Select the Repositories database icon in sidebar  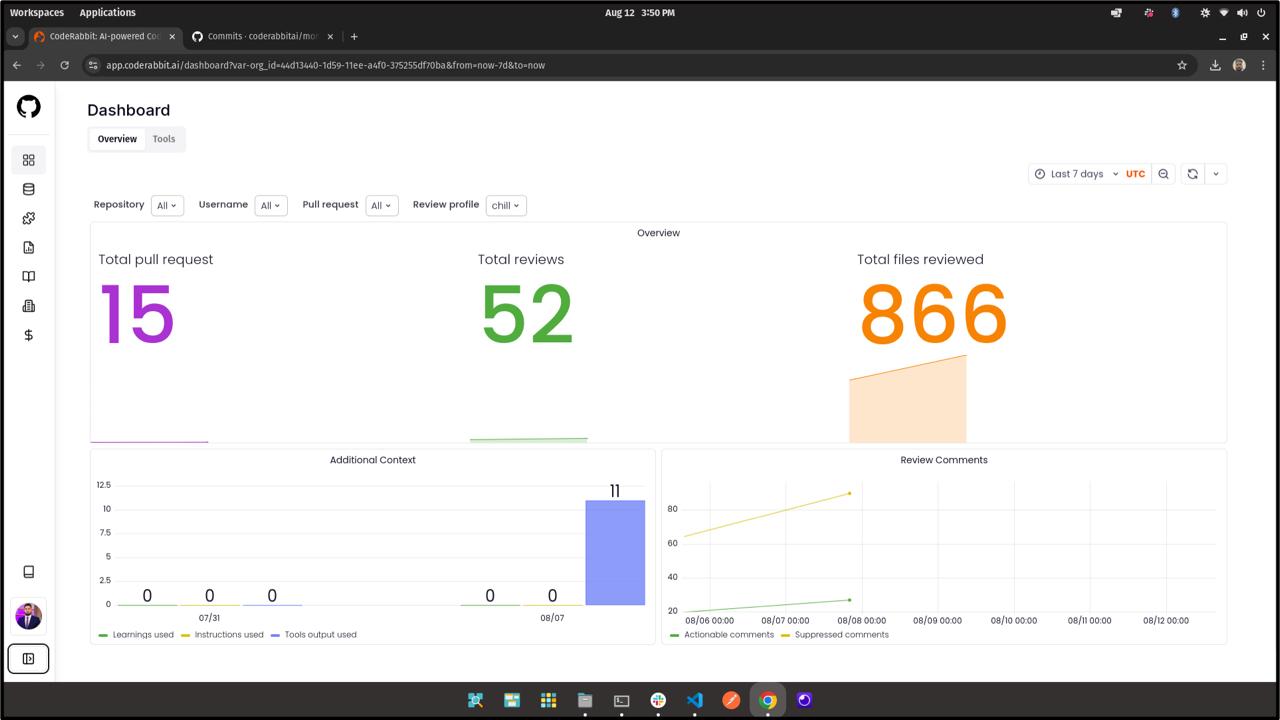click(x=28, y=188)
